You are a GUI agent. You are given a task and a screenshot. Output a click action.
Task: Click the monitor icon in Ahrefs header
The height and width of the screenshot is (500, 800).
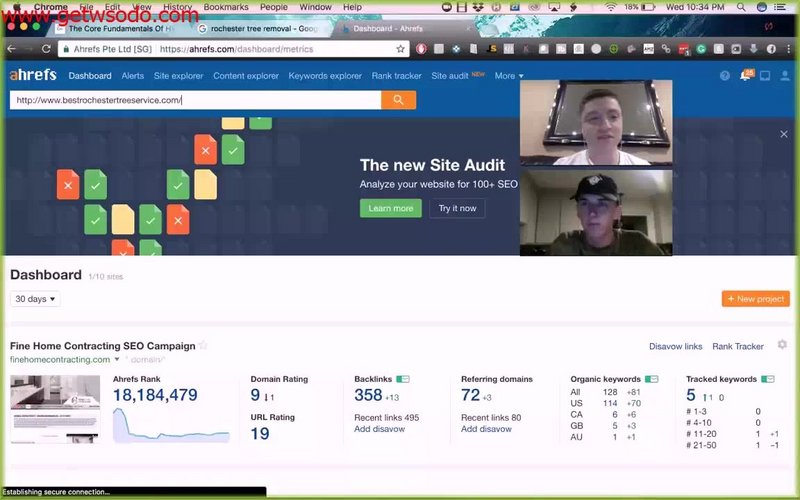click(765, 76)
